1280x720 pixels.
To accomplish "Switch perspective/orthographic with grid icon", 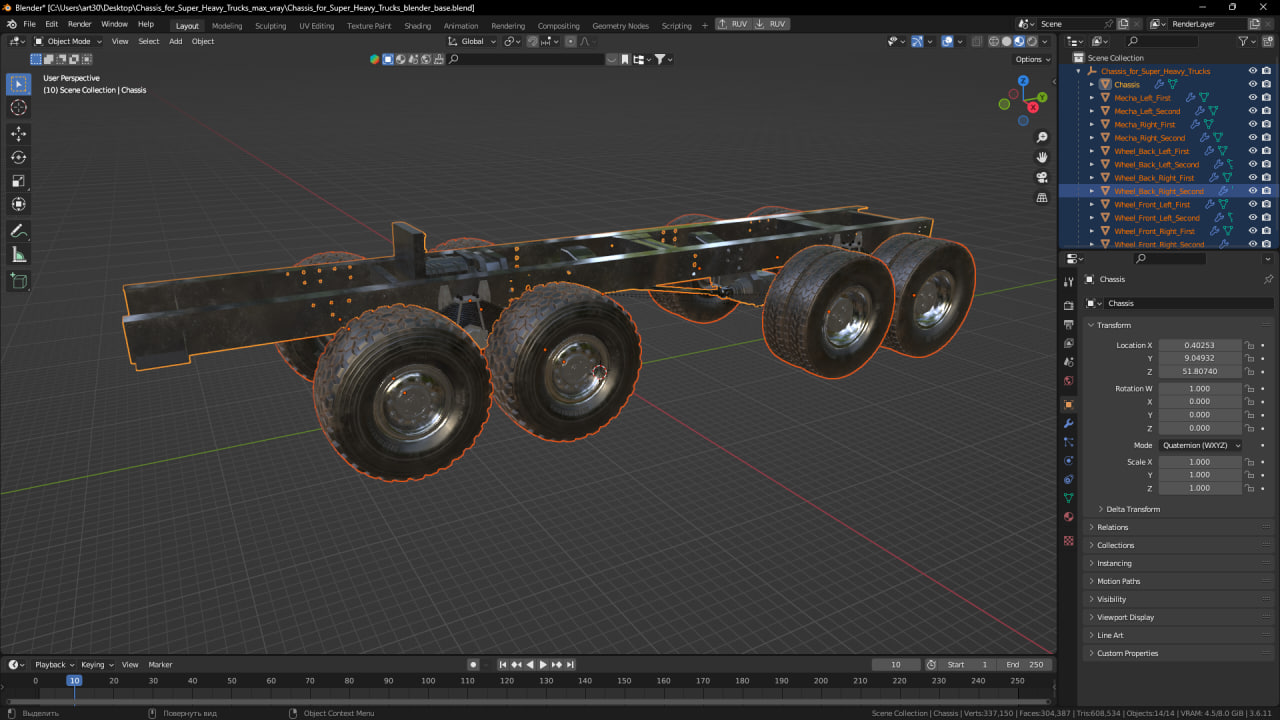I will point(1042,197).
